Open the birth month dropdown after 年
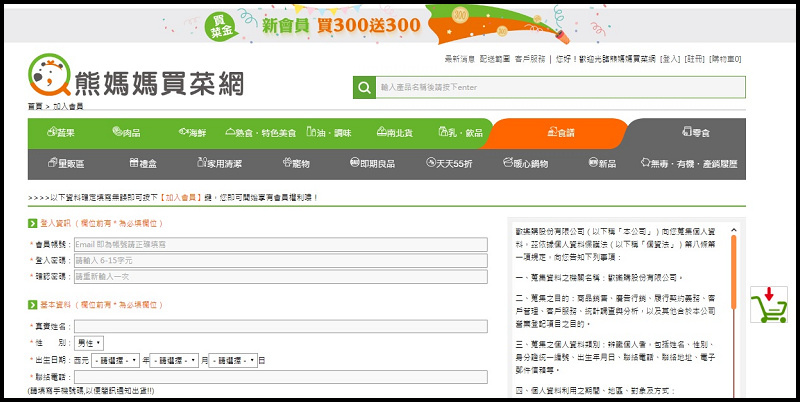Screen dimensions: 800x402 pyautogui.click(x=174, y=361)
